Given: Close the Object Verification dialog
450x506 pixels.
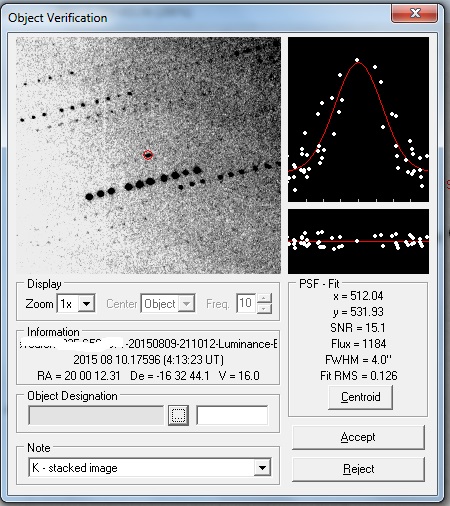Looking at the screenshot, I should (414, 13).
